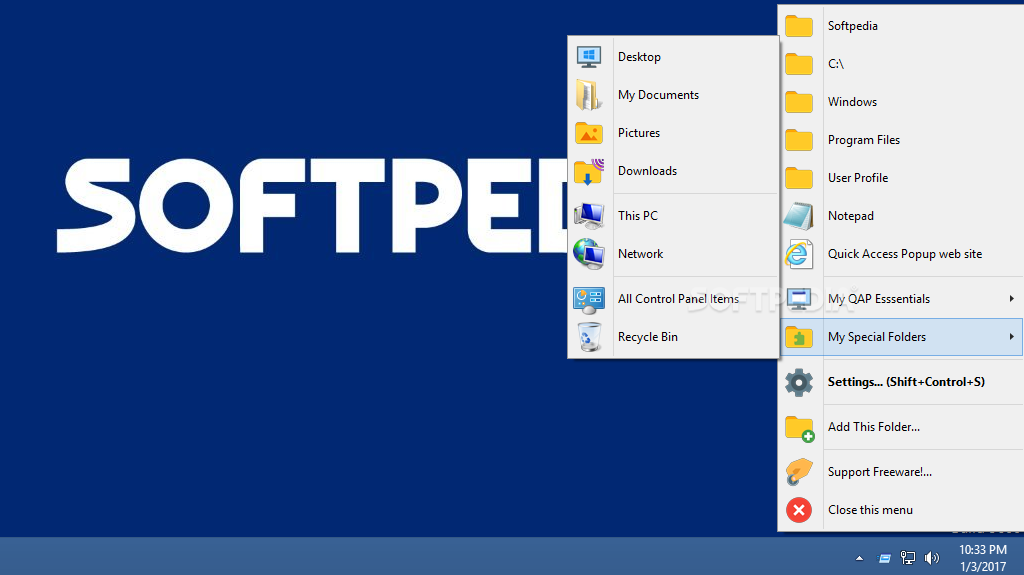Show hidden tray icons arrow
1024x575 pixels.
[x=859, y=558]
